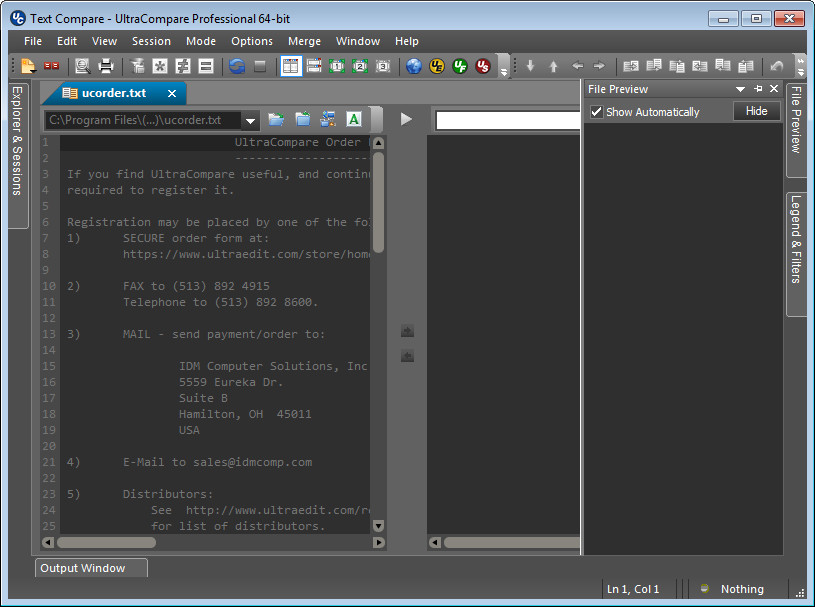Toggle show matching lines equals icon
This screenshot has height=607, width=815.
tap(206, 66)
